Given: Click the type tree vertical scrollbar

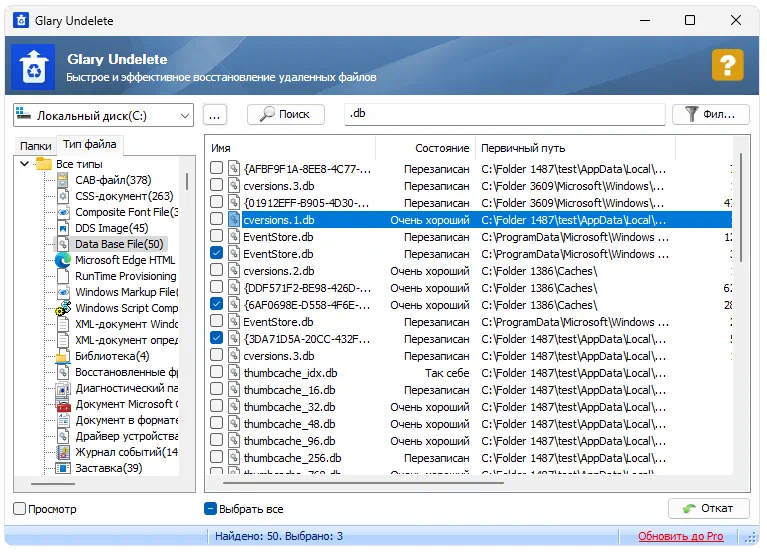Looking at the screenshot, I should point(187,181).
